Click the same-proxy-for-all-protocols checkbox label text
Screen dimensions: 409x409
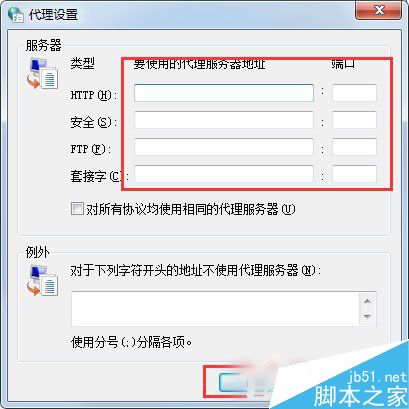(x=191, y=209)
